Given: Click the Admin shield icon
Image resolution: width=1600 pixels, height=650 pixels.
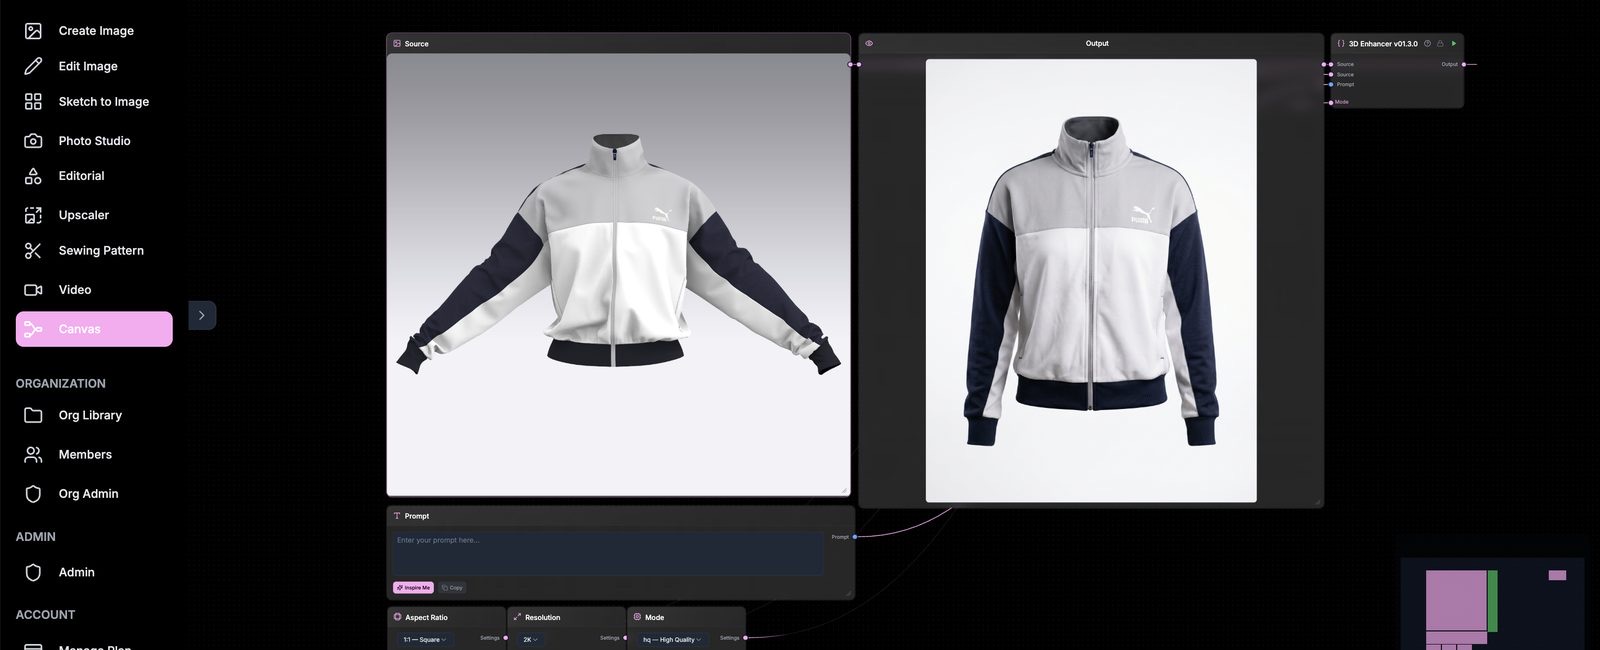Looking at the screenshot, I should [x=33, y=573].
